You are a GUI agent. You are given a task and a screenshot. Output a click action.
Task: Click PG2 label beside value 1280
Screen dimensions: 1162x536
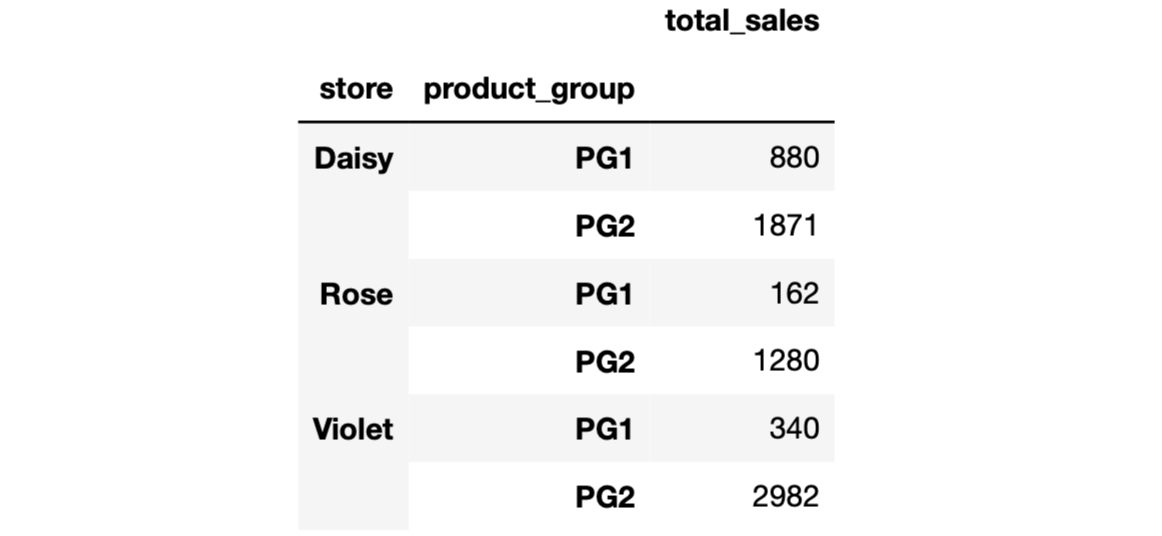click(x=604, y=362)
